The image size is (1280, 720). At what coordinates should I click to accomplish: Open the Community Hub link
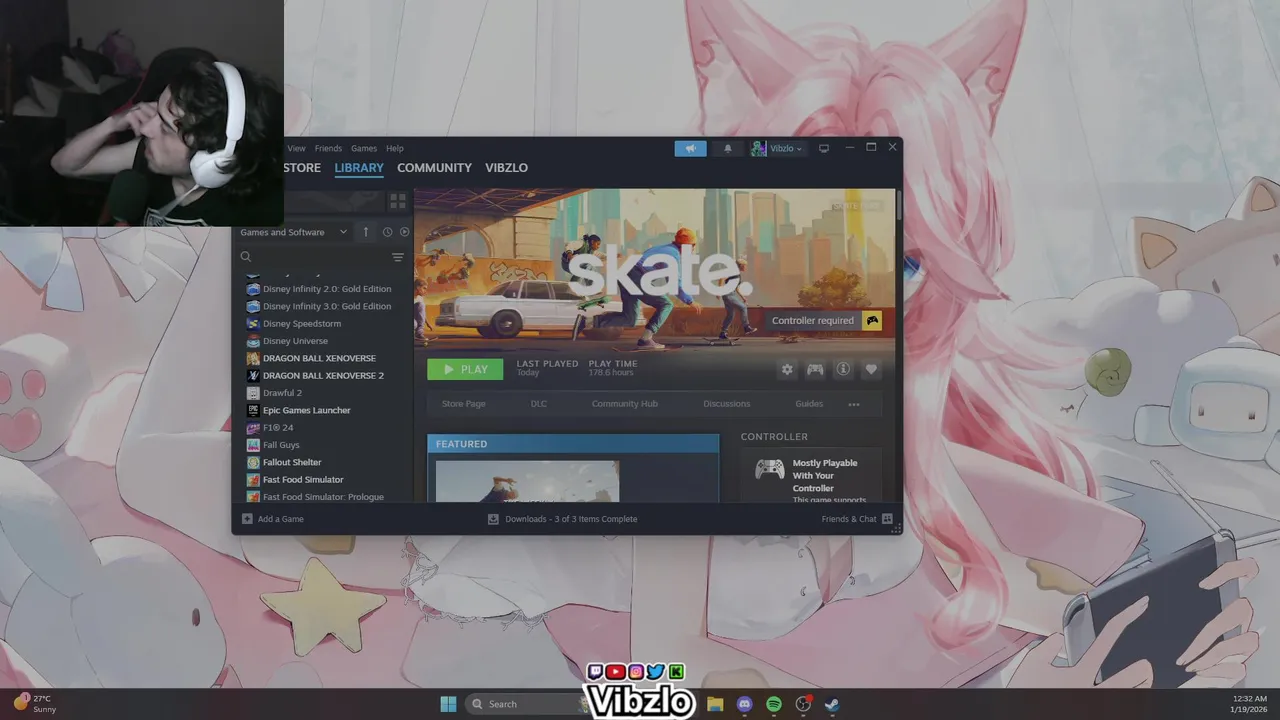pyautogui.click(x=625, y=404)
